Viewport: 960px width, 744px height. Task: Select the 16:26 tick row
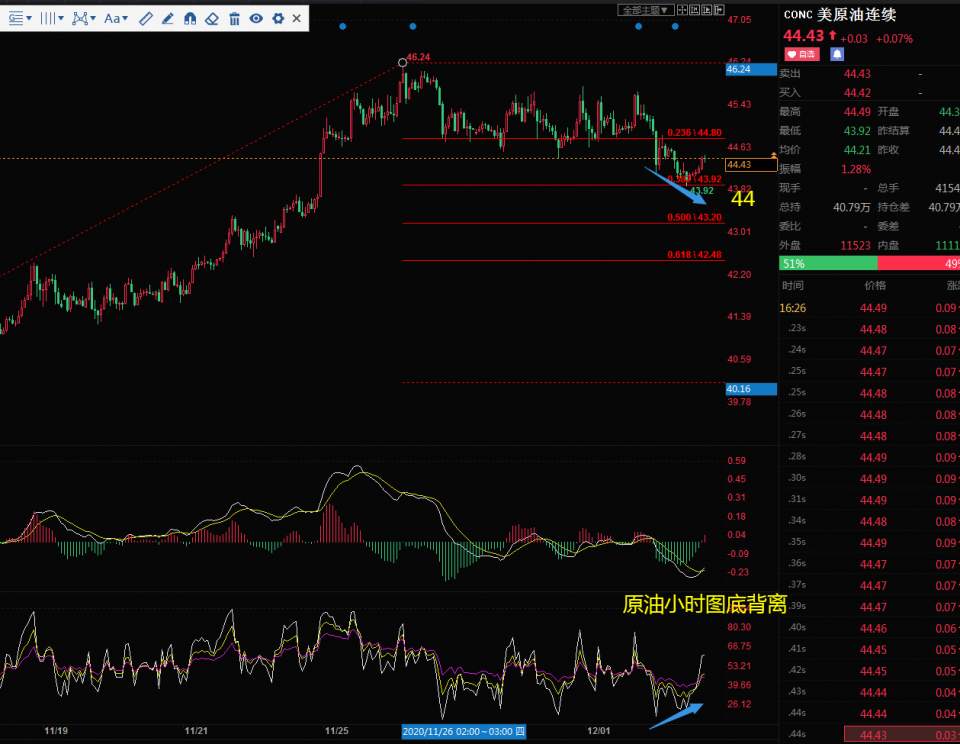pos(869,308)
